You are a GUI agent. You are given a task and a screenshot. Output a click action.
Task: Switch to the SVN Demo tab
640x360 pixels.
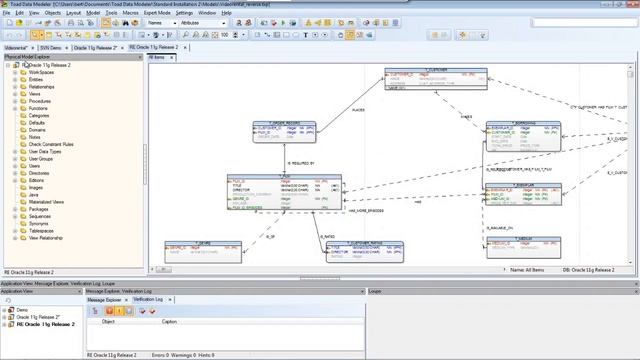click(x=51, y=48)
